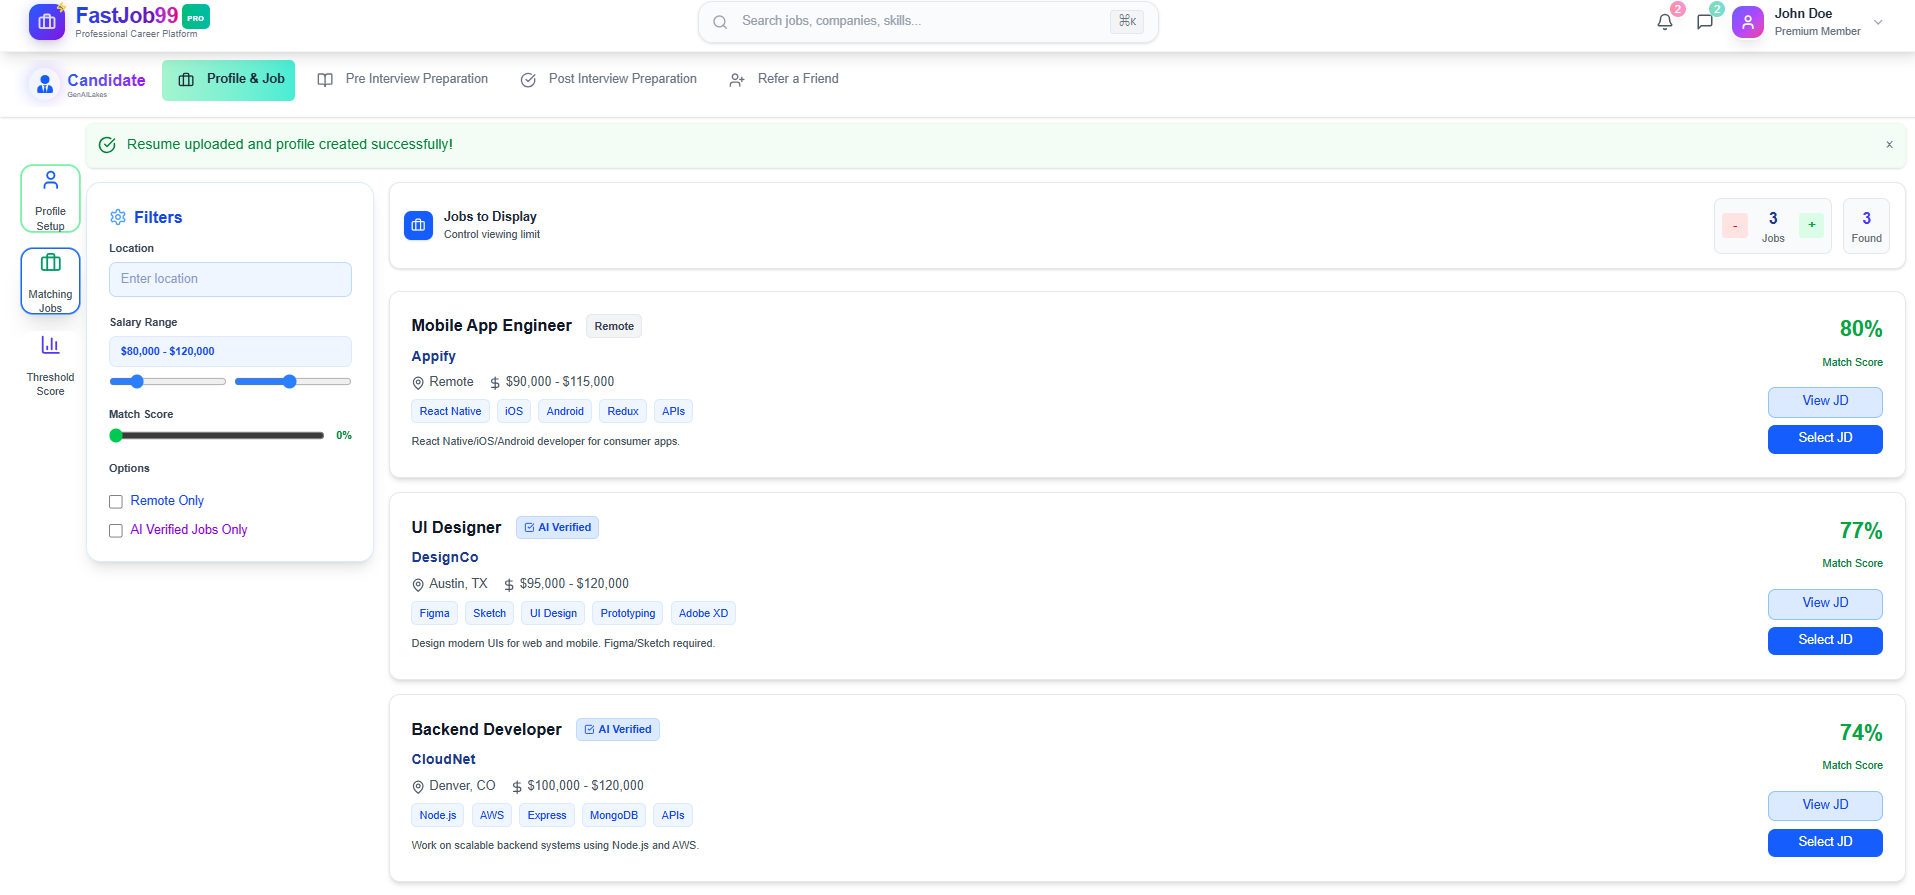Go to the Refer a Friend tab
1915x895 pixels.
[784, 79]
